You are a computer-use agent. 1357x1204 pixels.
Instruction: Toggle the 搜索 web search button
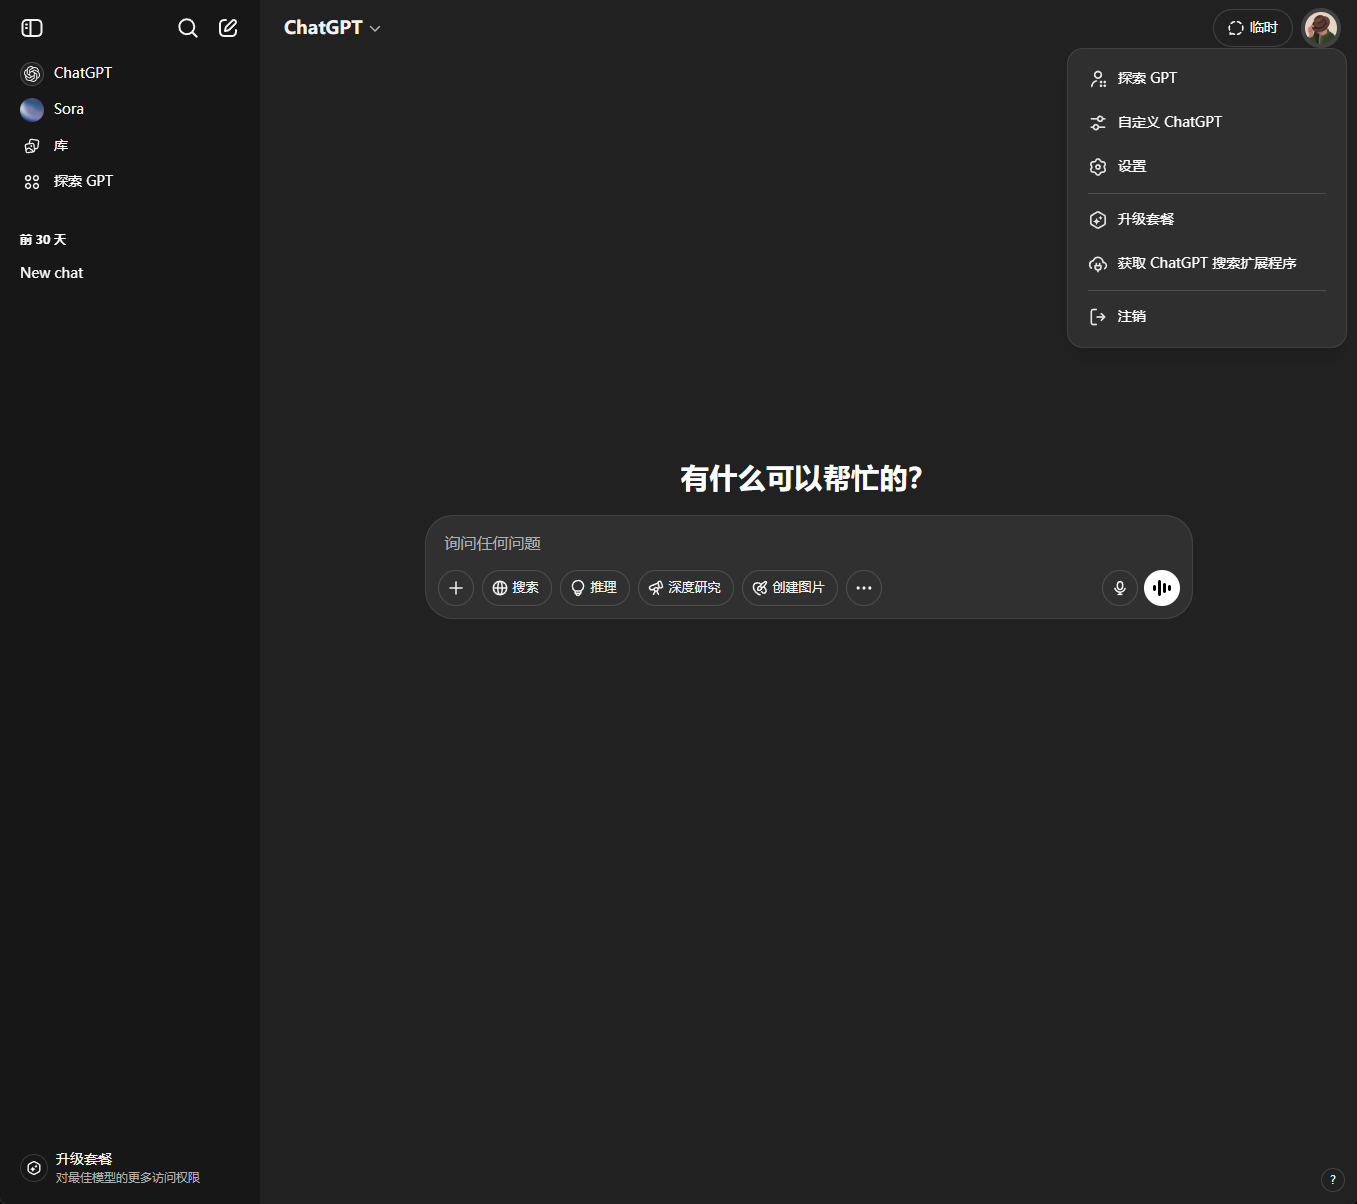(x=517, y=588)
